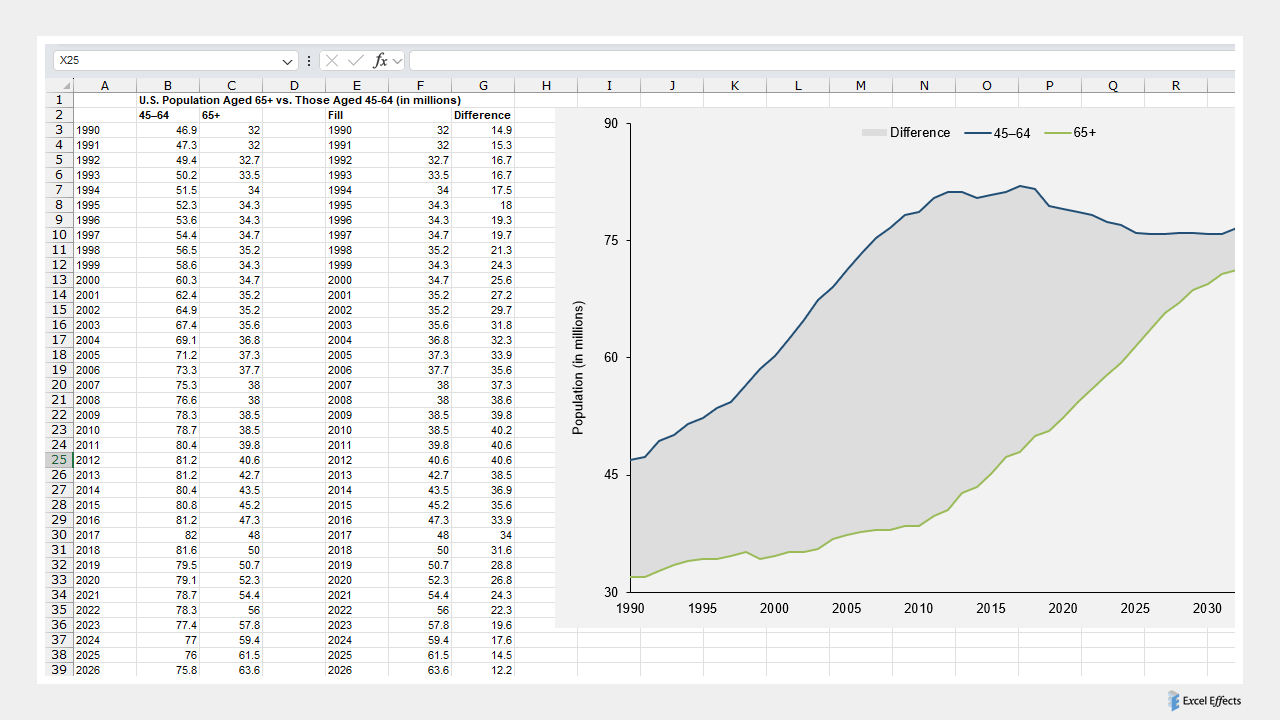
Task: Select column B header
Action: pyautogui.click(x=167, y=86)
